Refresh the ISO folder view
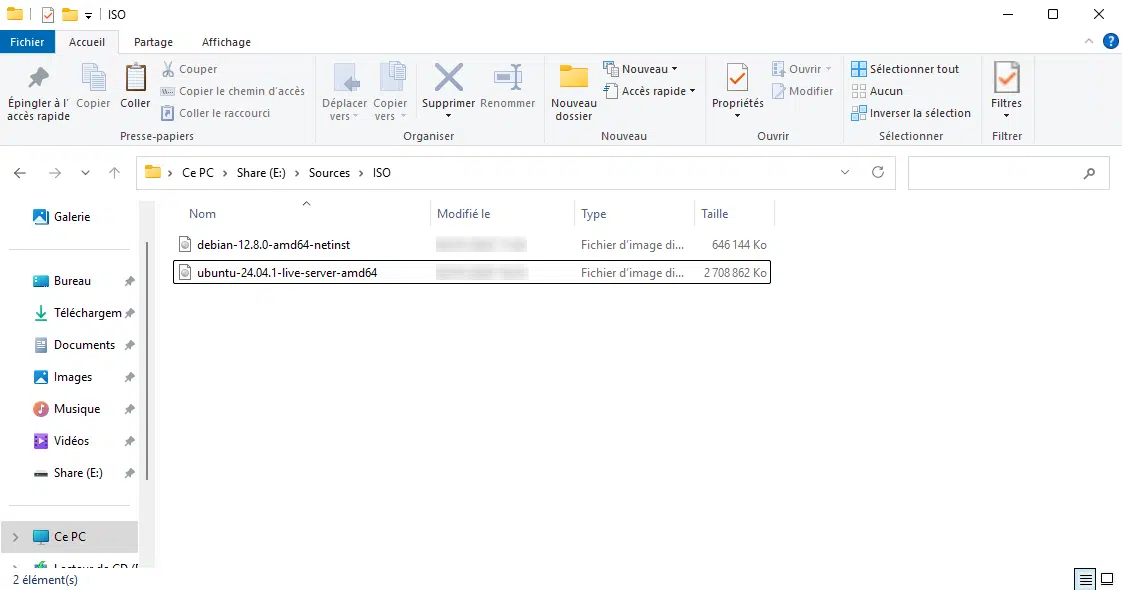Screen dimensions: 1122x590 [878, 172]
